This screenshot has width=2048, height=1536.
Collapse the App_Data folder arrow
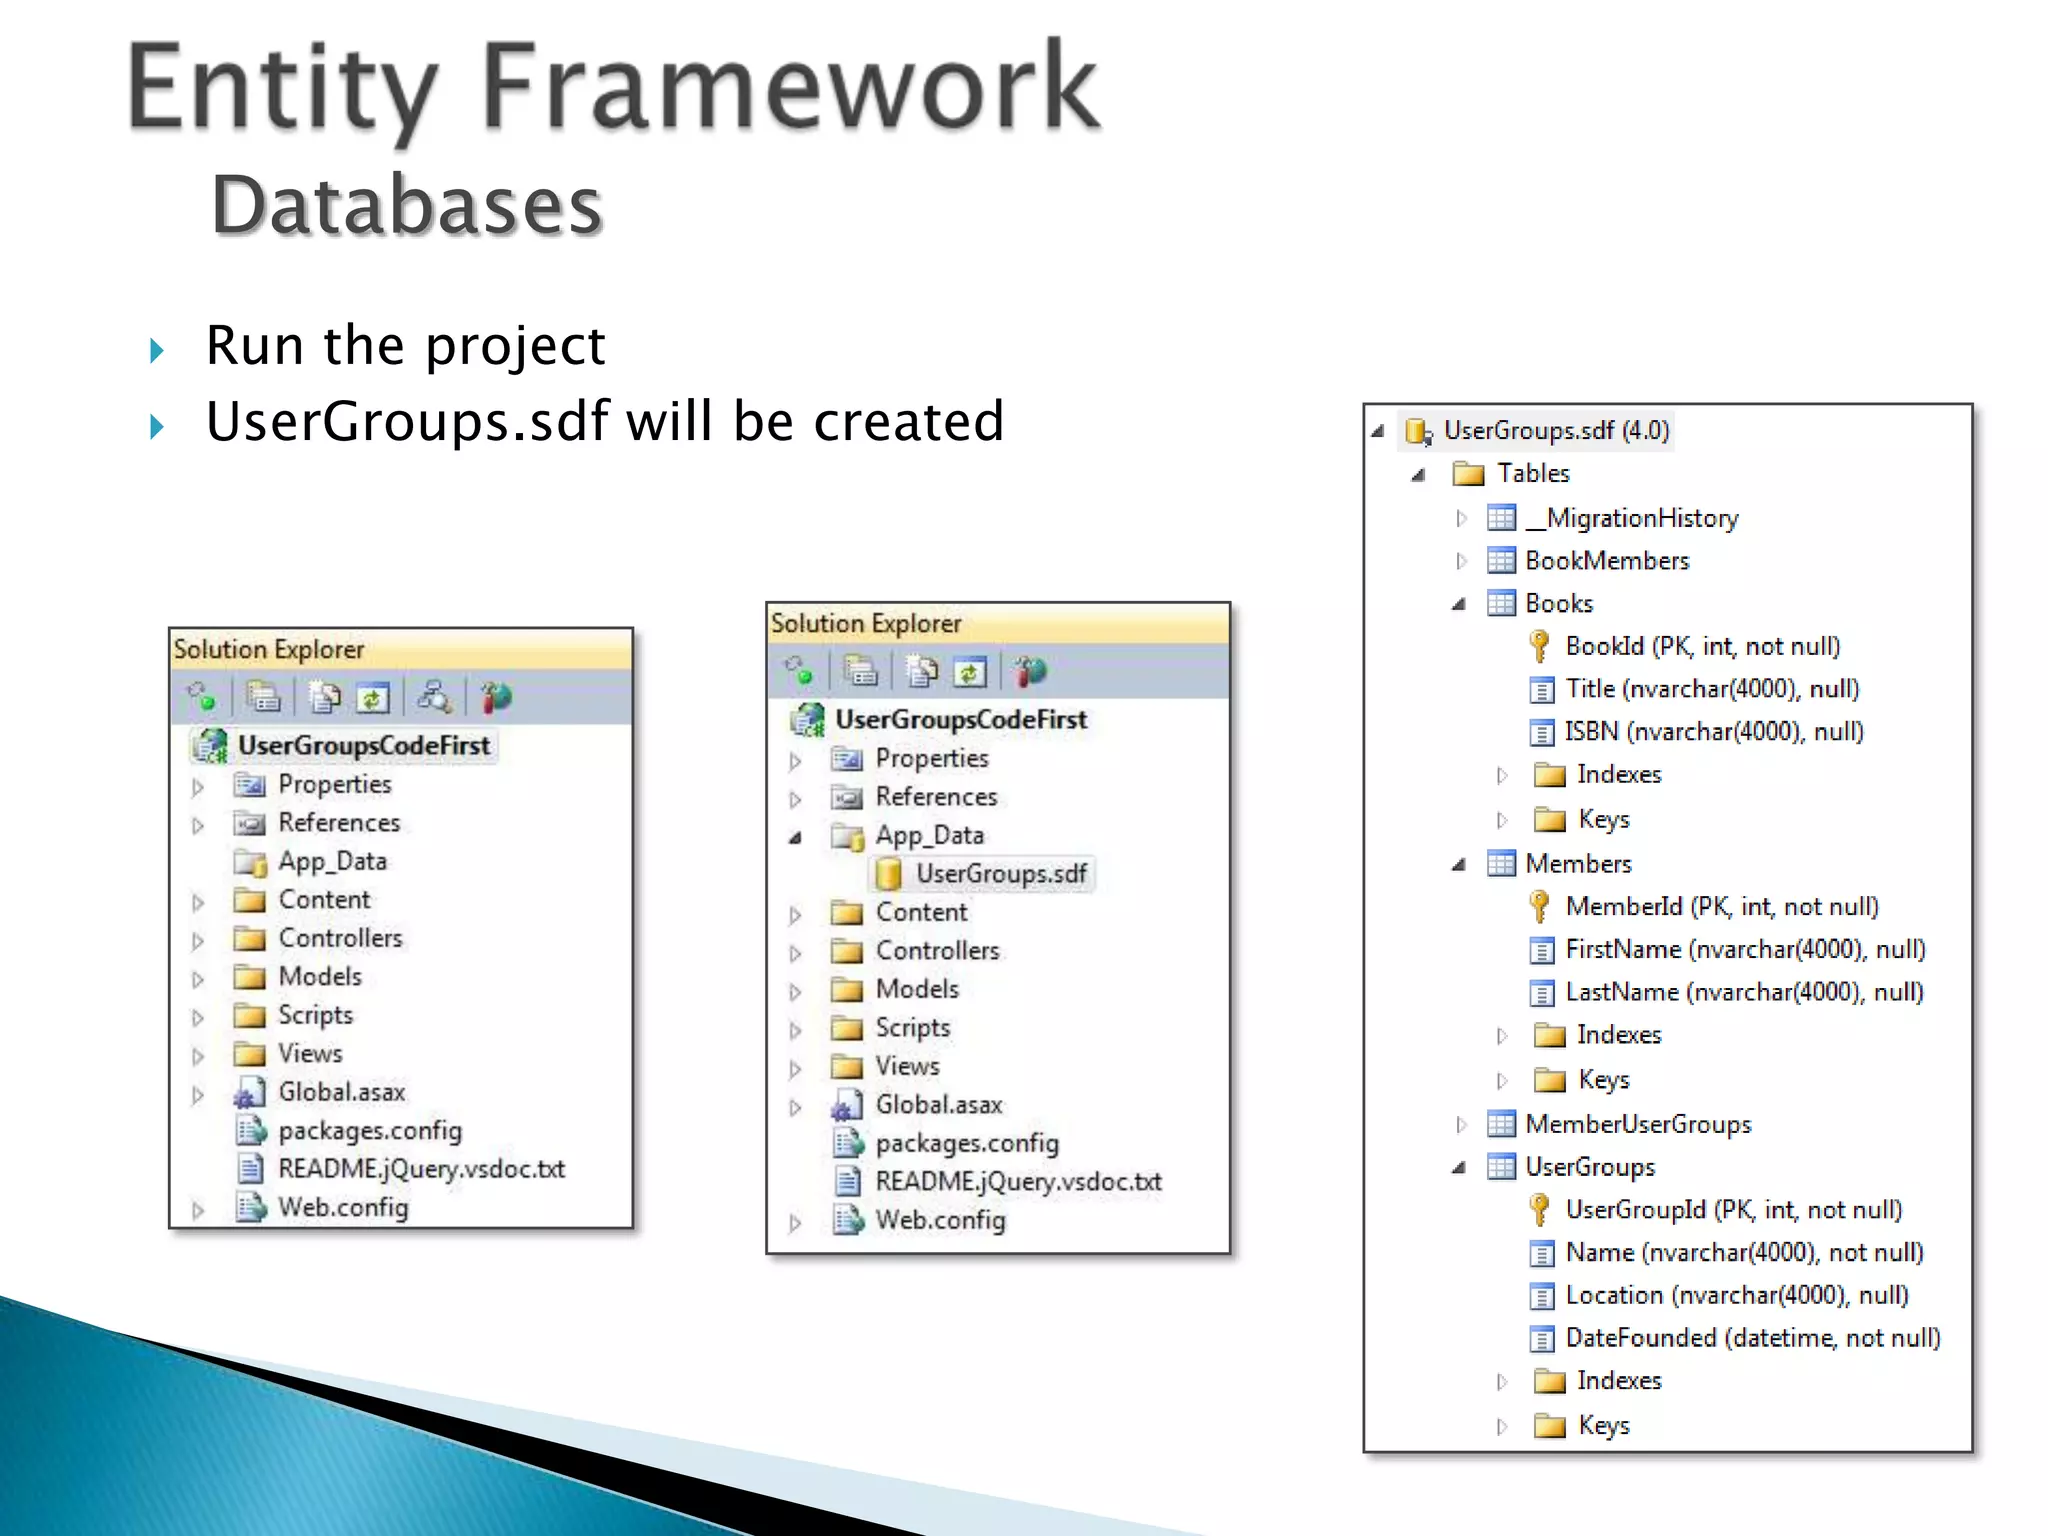point(795,837)
